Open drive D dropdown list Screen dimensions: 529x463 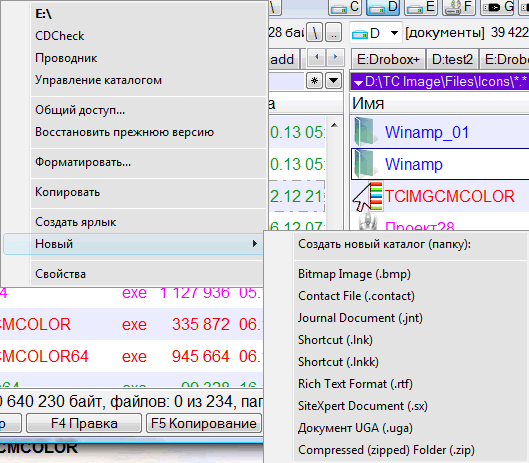[375, 33]
